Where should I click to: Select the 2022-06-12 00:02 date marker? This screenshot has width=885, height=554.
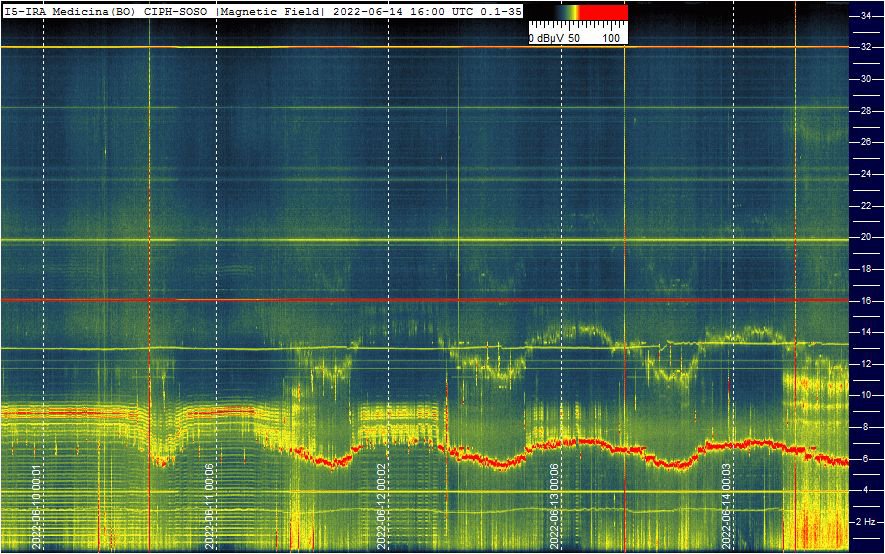click(382, 506)
